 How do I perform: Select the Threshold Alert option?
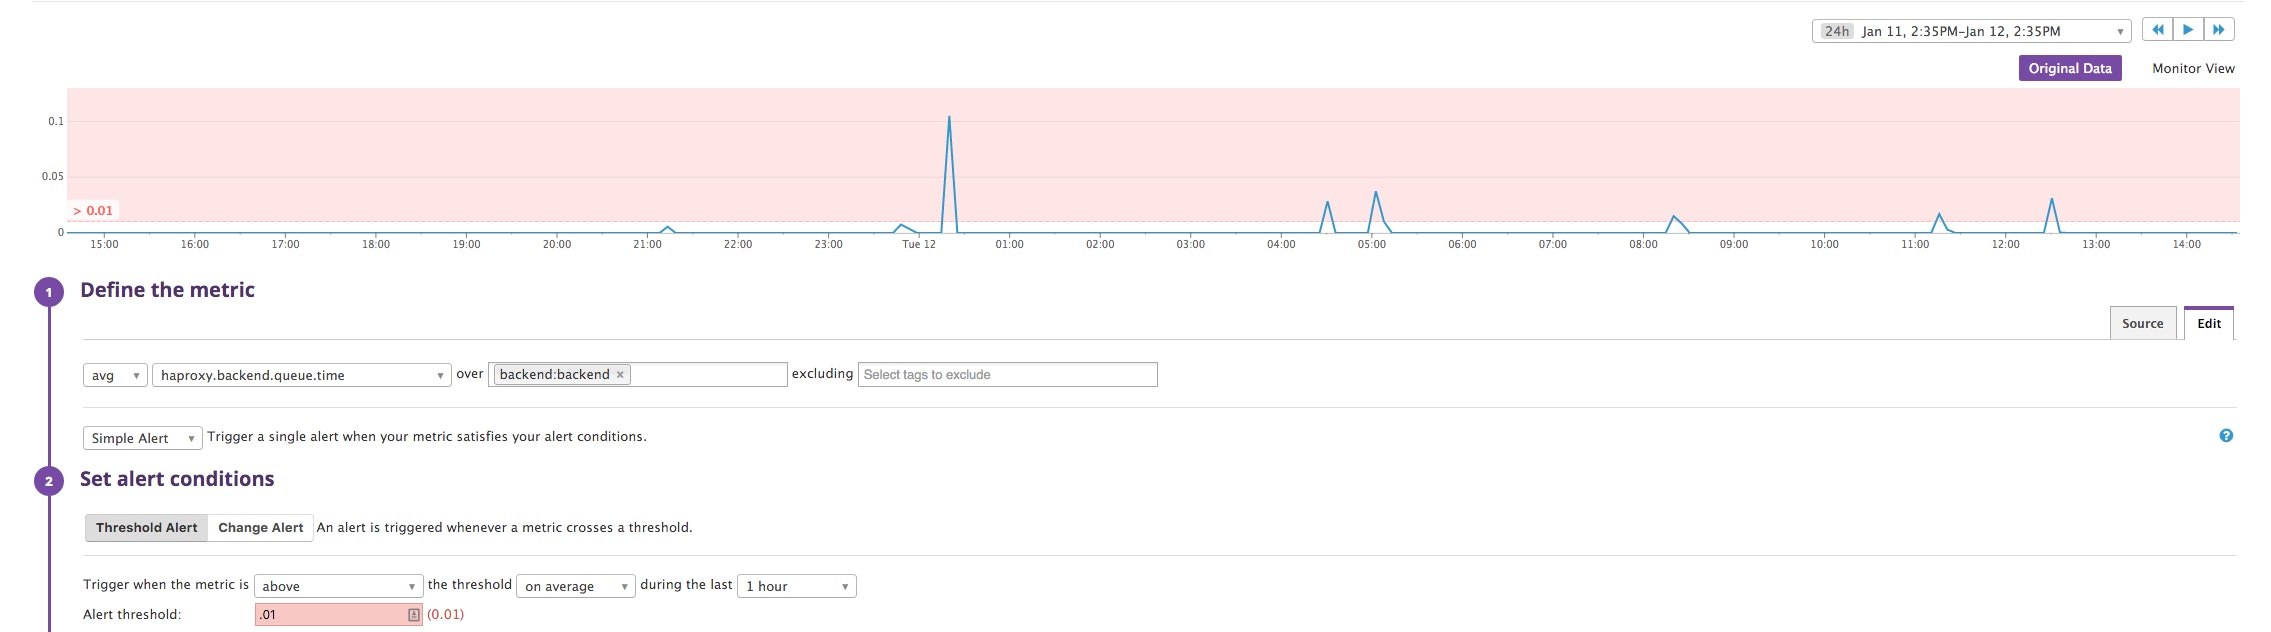[x=147, y=528]
